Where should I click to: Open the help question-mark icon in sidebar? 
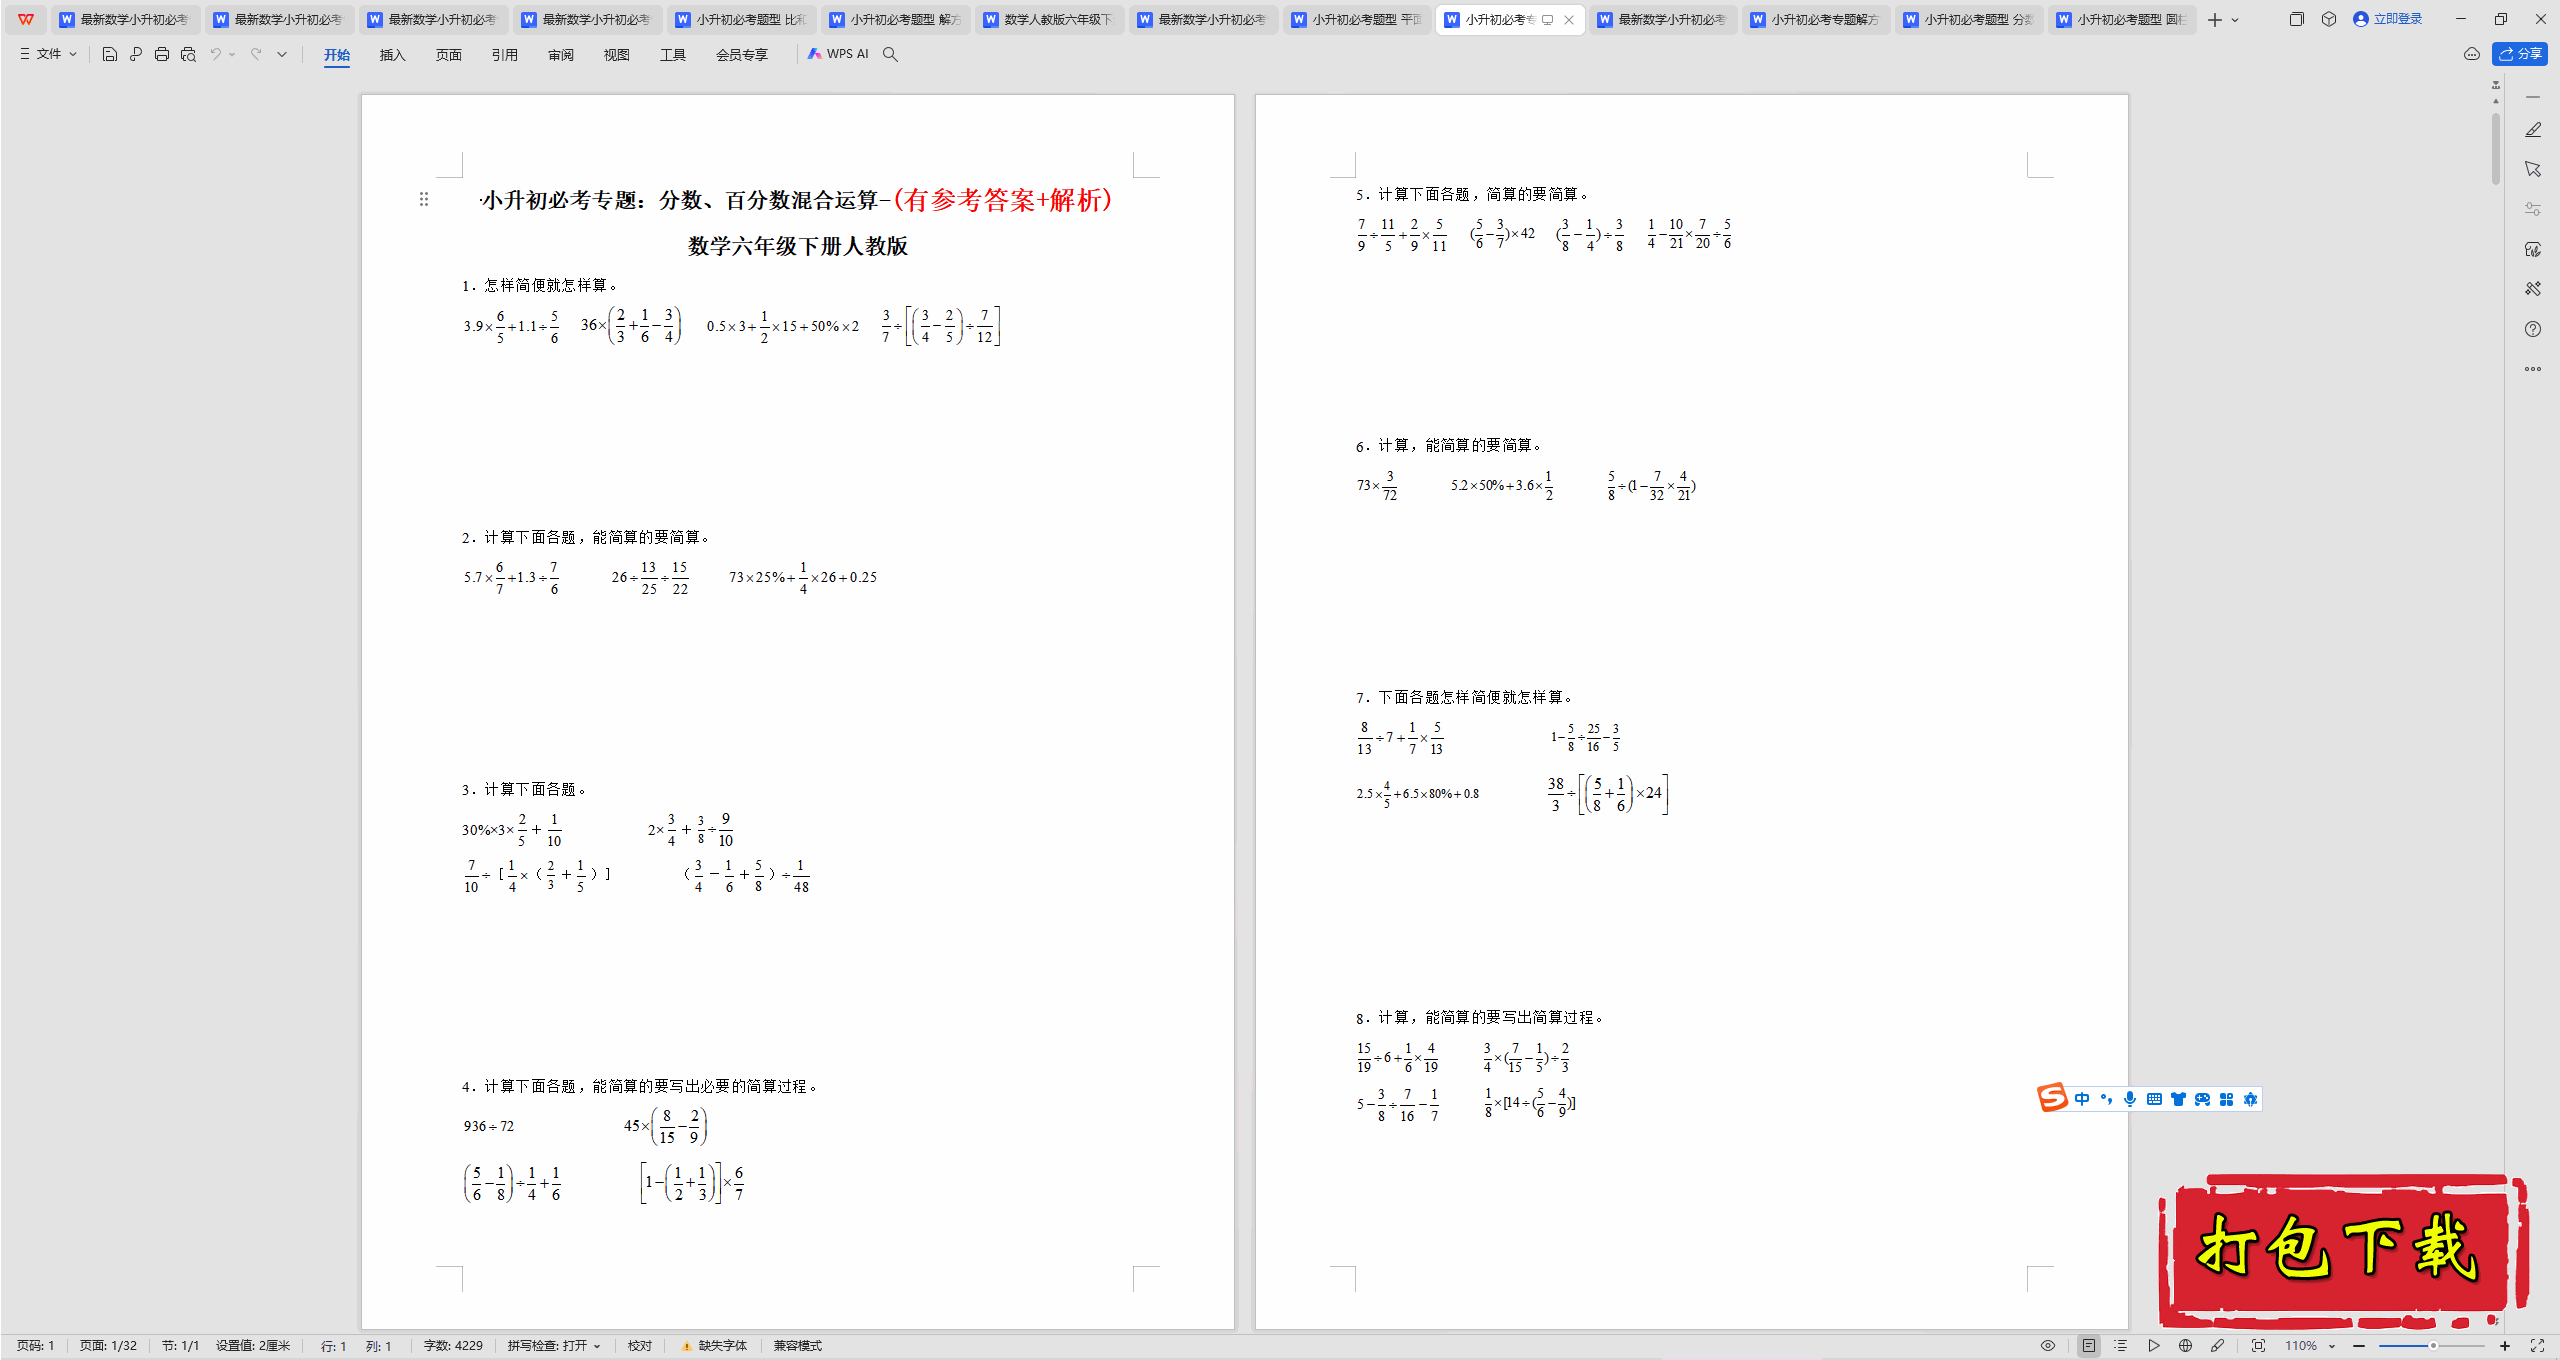point(2533,329)
